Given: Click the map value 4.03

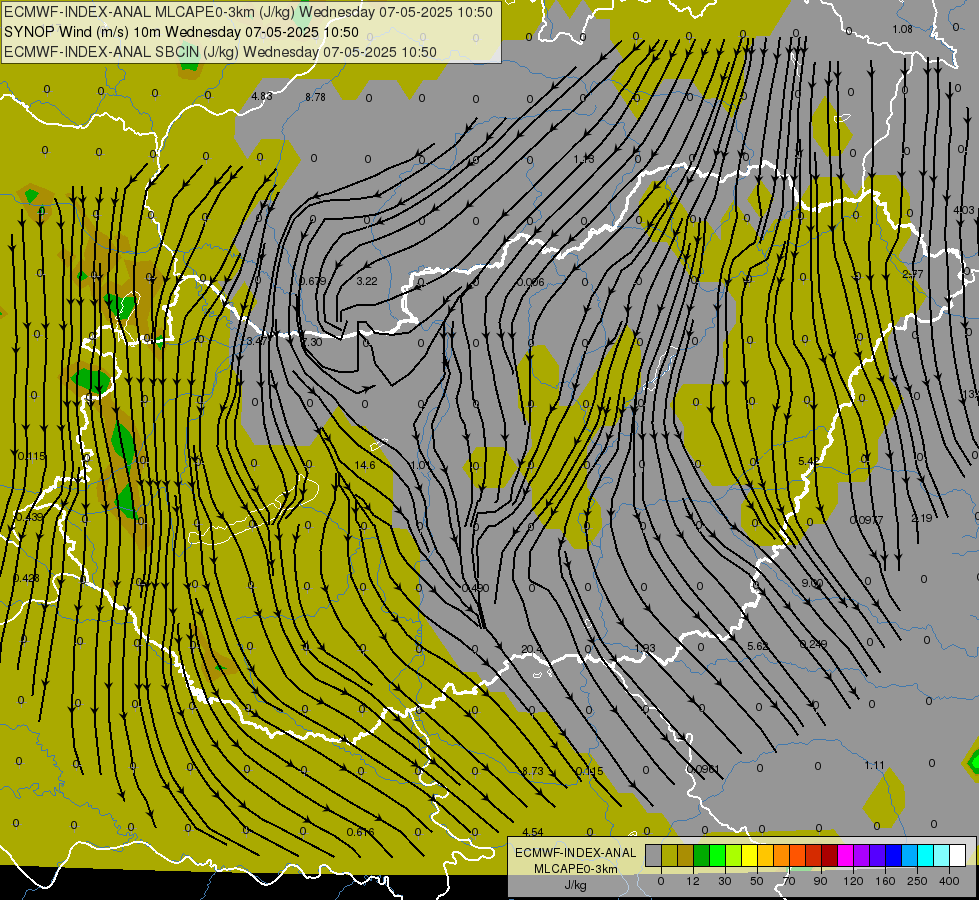Looking at the screenshot, I should pos(964,210).
